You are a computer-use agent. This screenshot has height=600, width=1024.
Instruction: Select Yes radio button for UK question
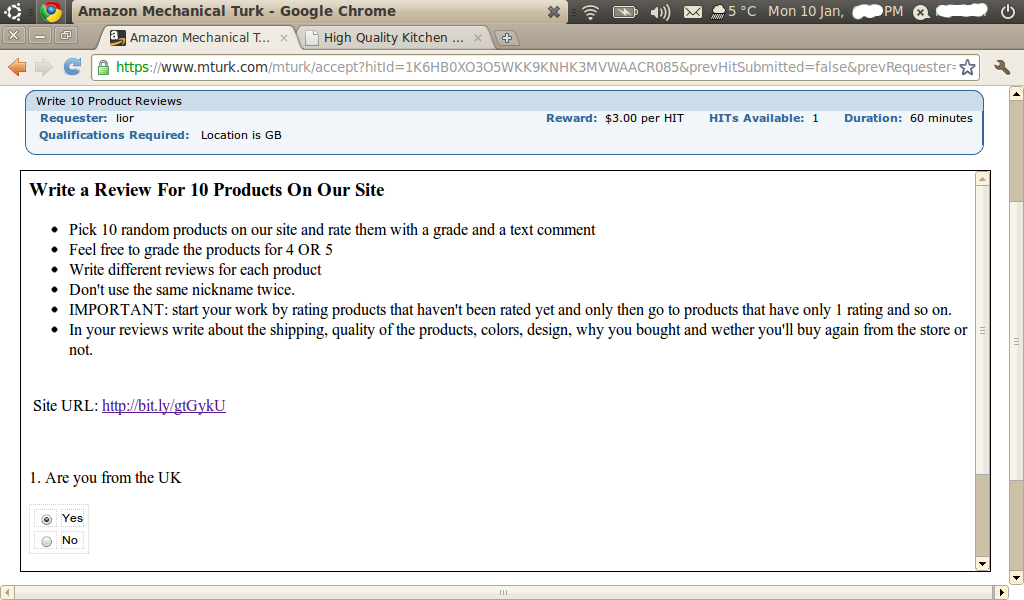46,519
